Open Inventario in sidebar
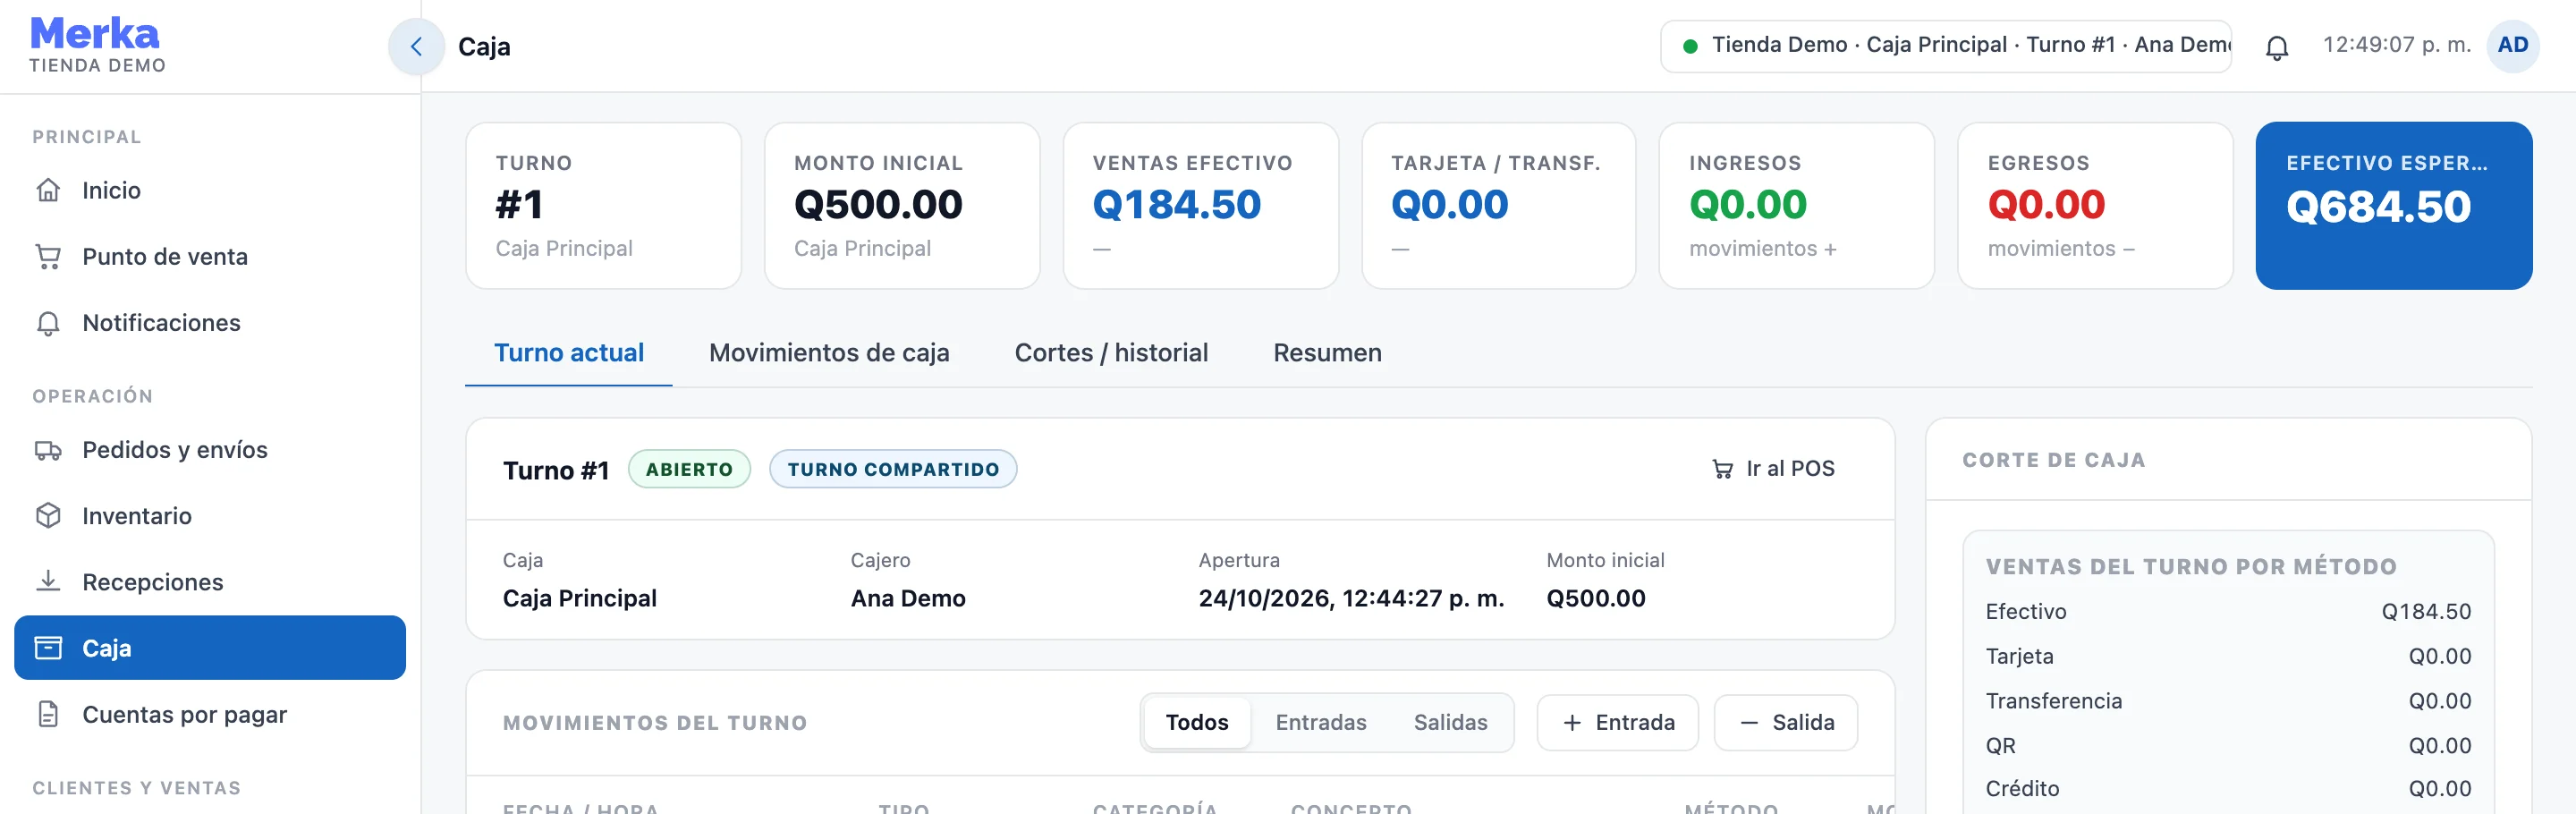The height and width of the screenshot is (814, 2576). tap(210, 516)
